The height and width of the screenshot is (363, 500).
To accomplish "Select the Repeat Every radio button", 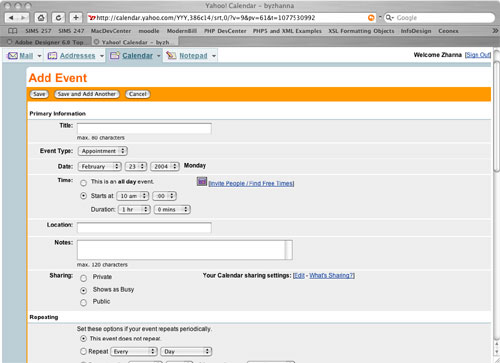I will pos(83,351).
